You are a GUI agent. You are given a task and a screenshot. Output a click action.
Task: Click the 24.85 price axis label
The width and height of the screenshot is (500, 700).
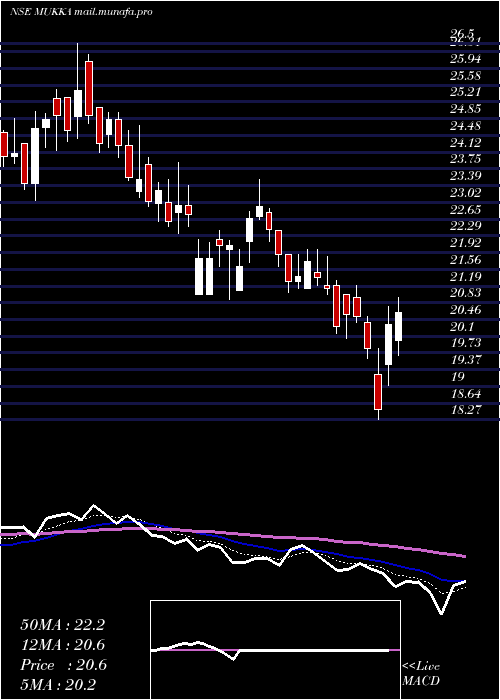(466, 109)
